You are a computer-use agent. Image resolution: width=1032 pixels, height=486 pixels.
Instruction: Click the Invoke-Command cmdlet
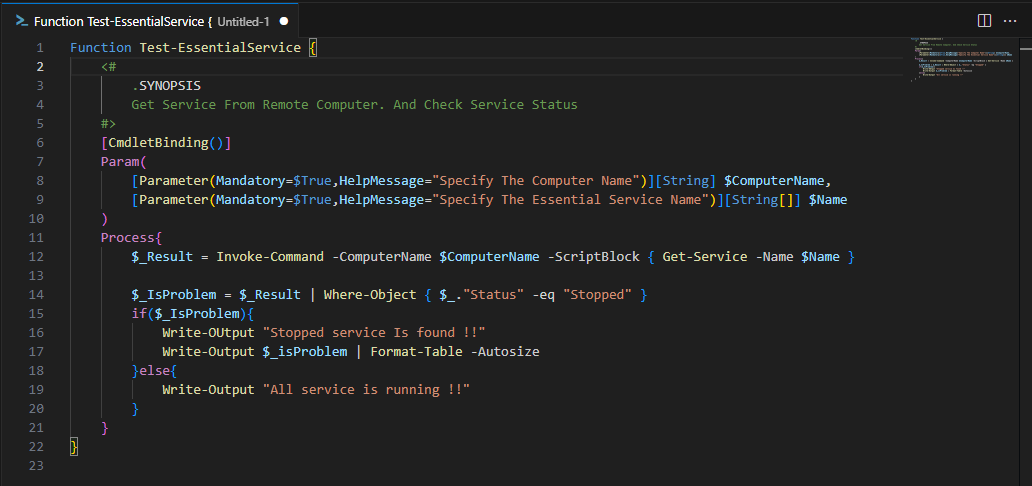click(x=270, y=257)
